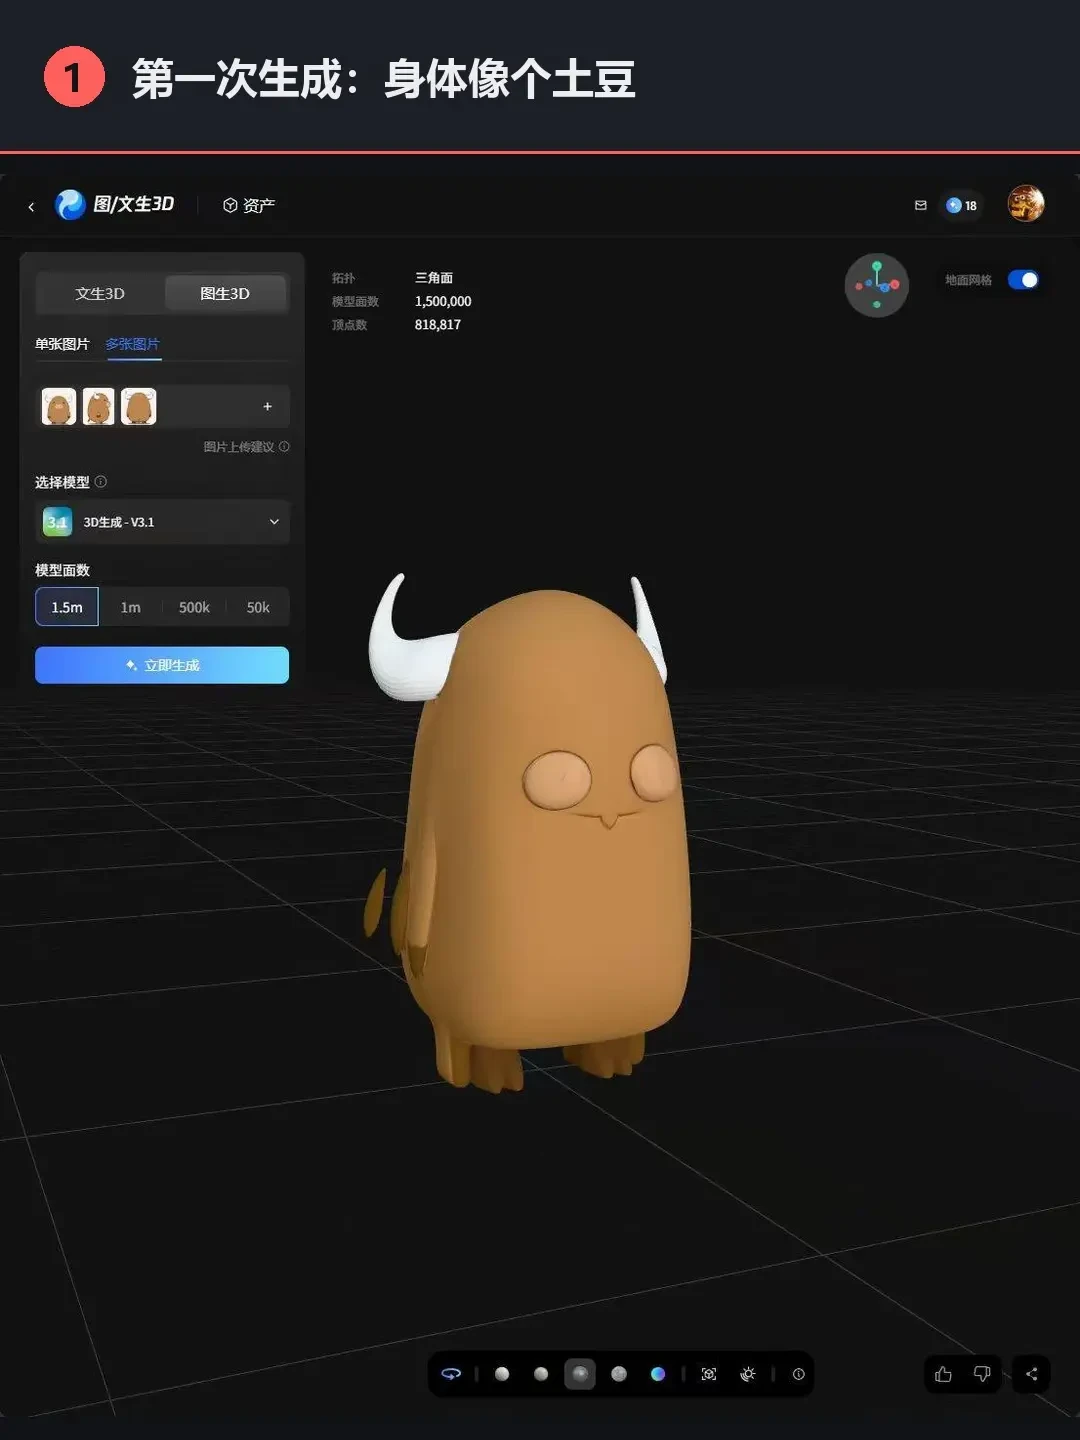Choose 1m model face count
This screenshot has width=1080, height=1440.
(x=130, y=607)
